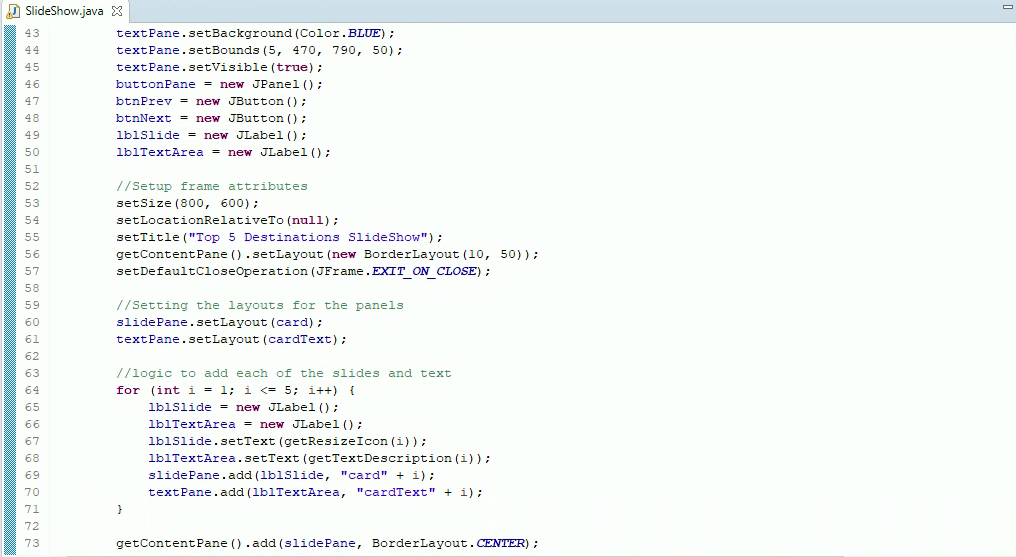Click line number 62 in the gutter
1016x557 pixels.
32,356
